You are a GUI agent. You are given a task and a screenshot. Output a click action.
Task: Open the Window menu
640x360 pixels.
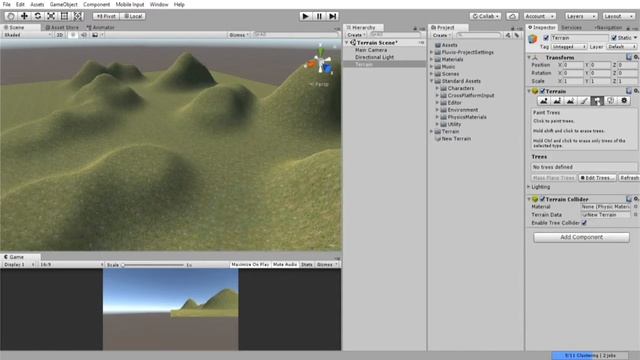pyautogui.click(x=159, y=4)
